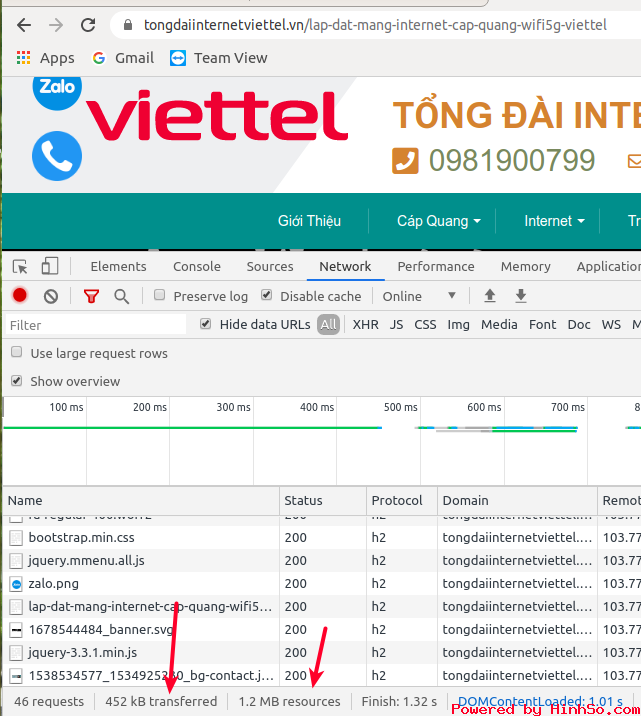Filter requests by JS
The height and width of the screenshot is (716, 641).
(x=396, y=324)
